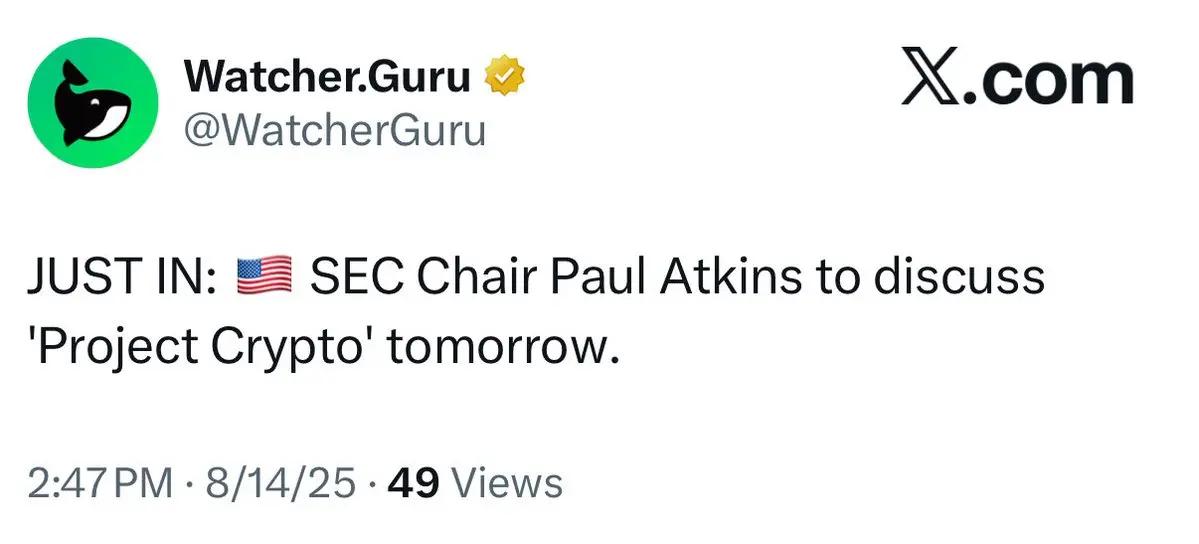Click the X.com watermark text
Image resolution: width=1199 pixels, height=544 pixels.
pyautogui.click(x=1017, y=76)
